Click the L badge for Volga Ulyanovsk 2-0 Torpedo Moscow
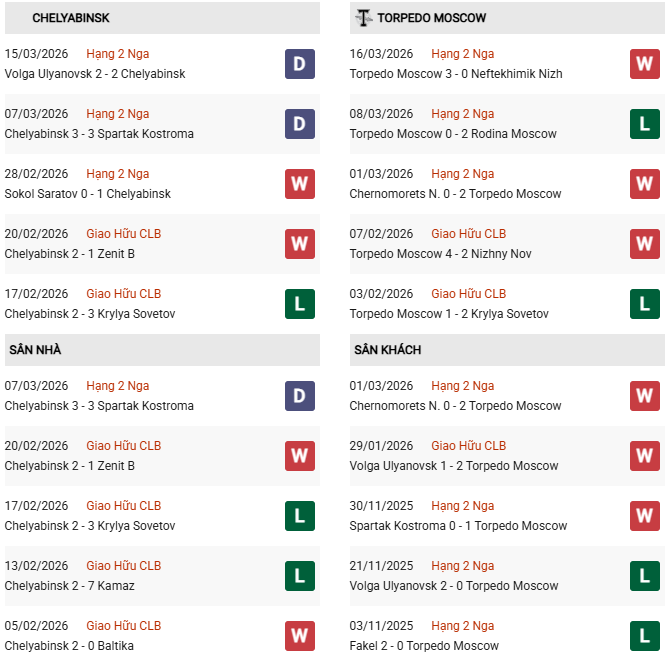The width and height of the screenshot is (666, 660). coord(644,576)
